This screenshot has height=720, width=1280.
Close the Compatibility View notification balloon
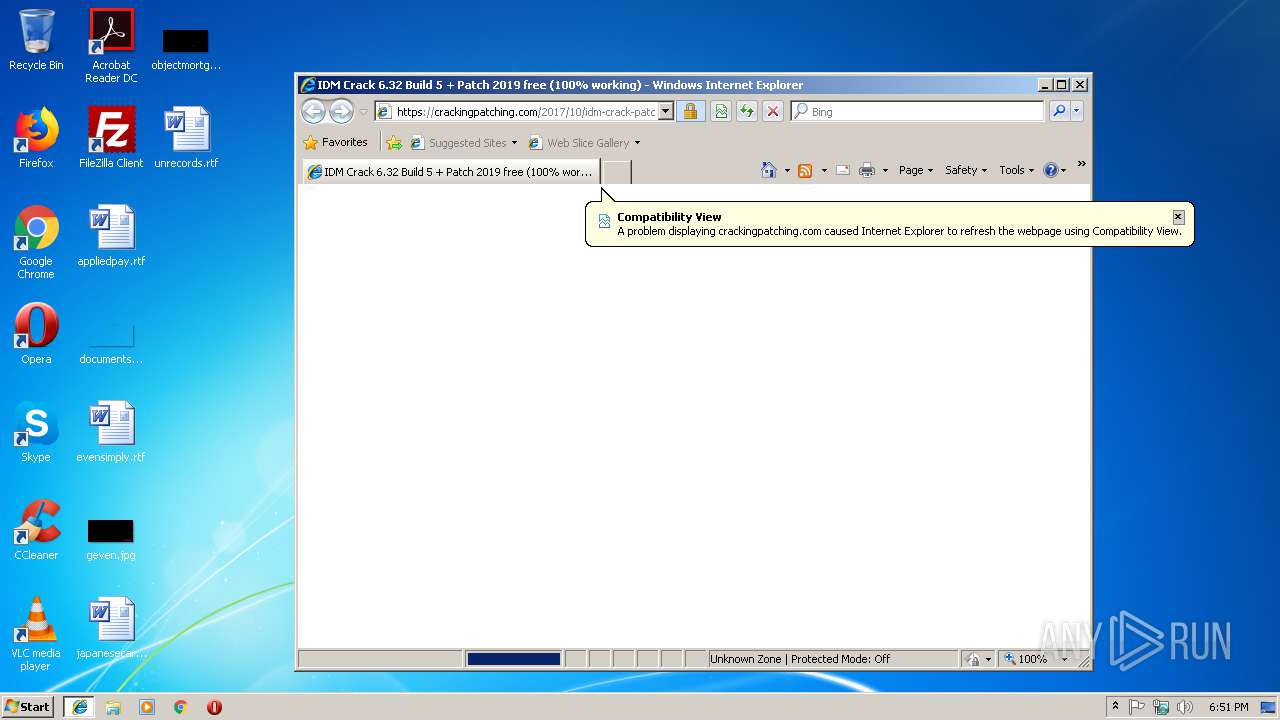coord(1178,216)
